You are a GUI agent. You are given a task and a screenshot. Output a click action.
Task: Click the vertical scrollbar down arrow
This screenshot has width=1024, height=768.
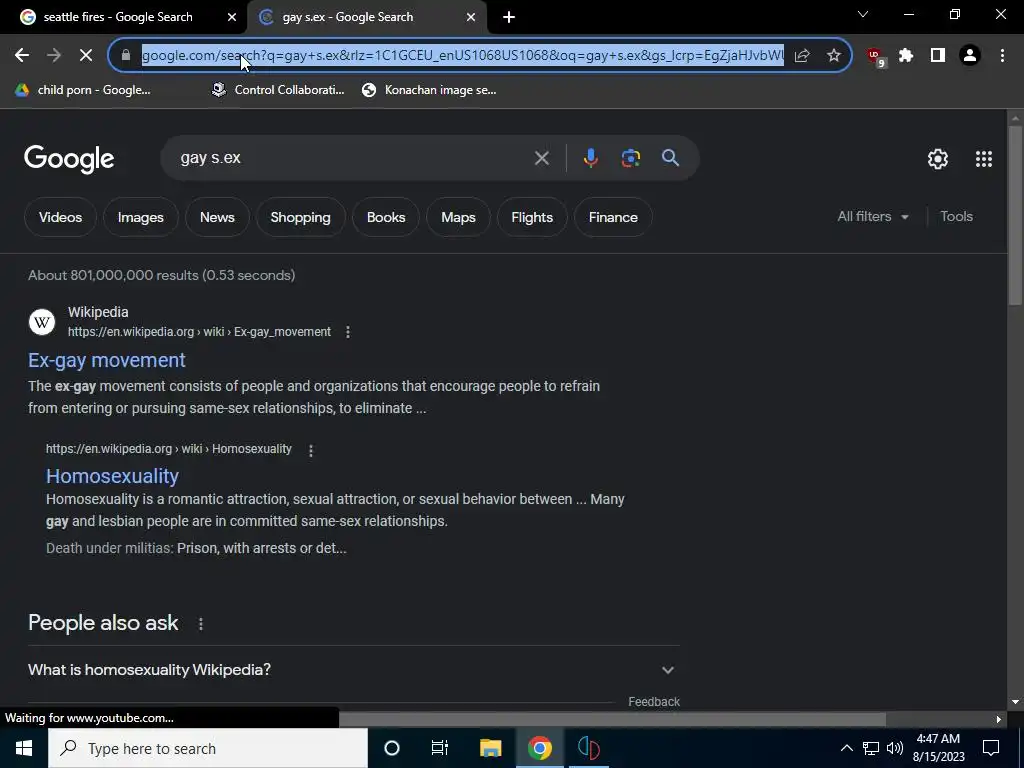click(x=1015, y=702)
